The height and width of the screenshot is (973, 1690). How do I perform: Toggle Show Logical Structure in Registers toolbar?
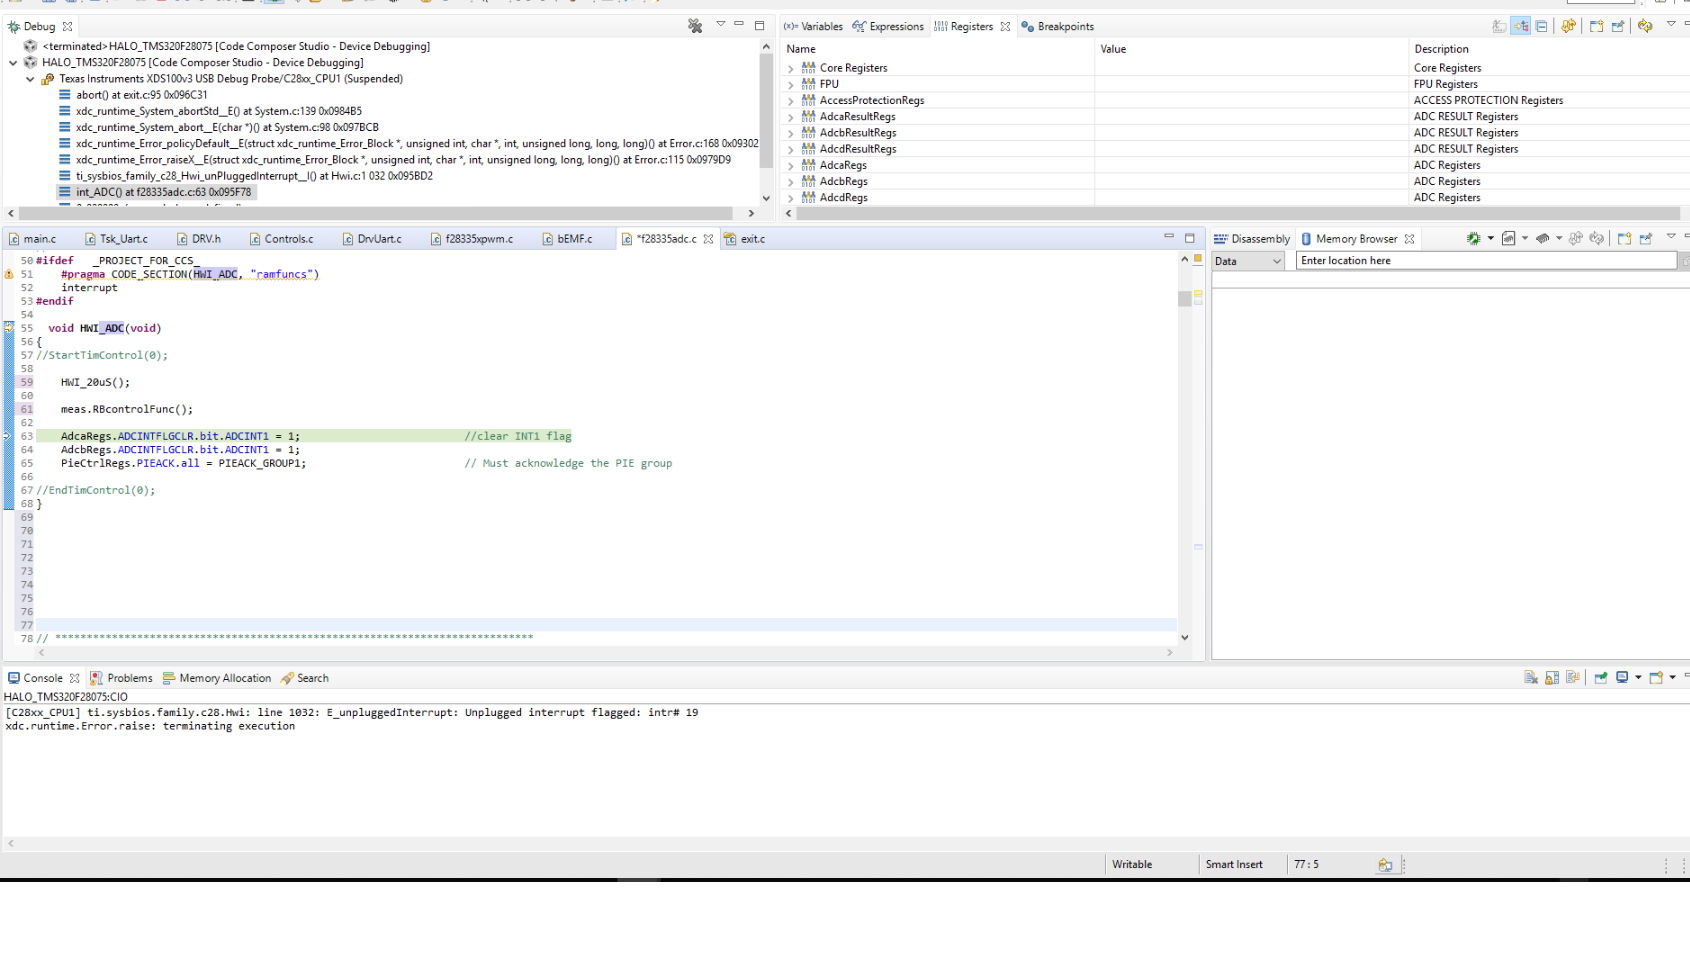(1520, 26)
